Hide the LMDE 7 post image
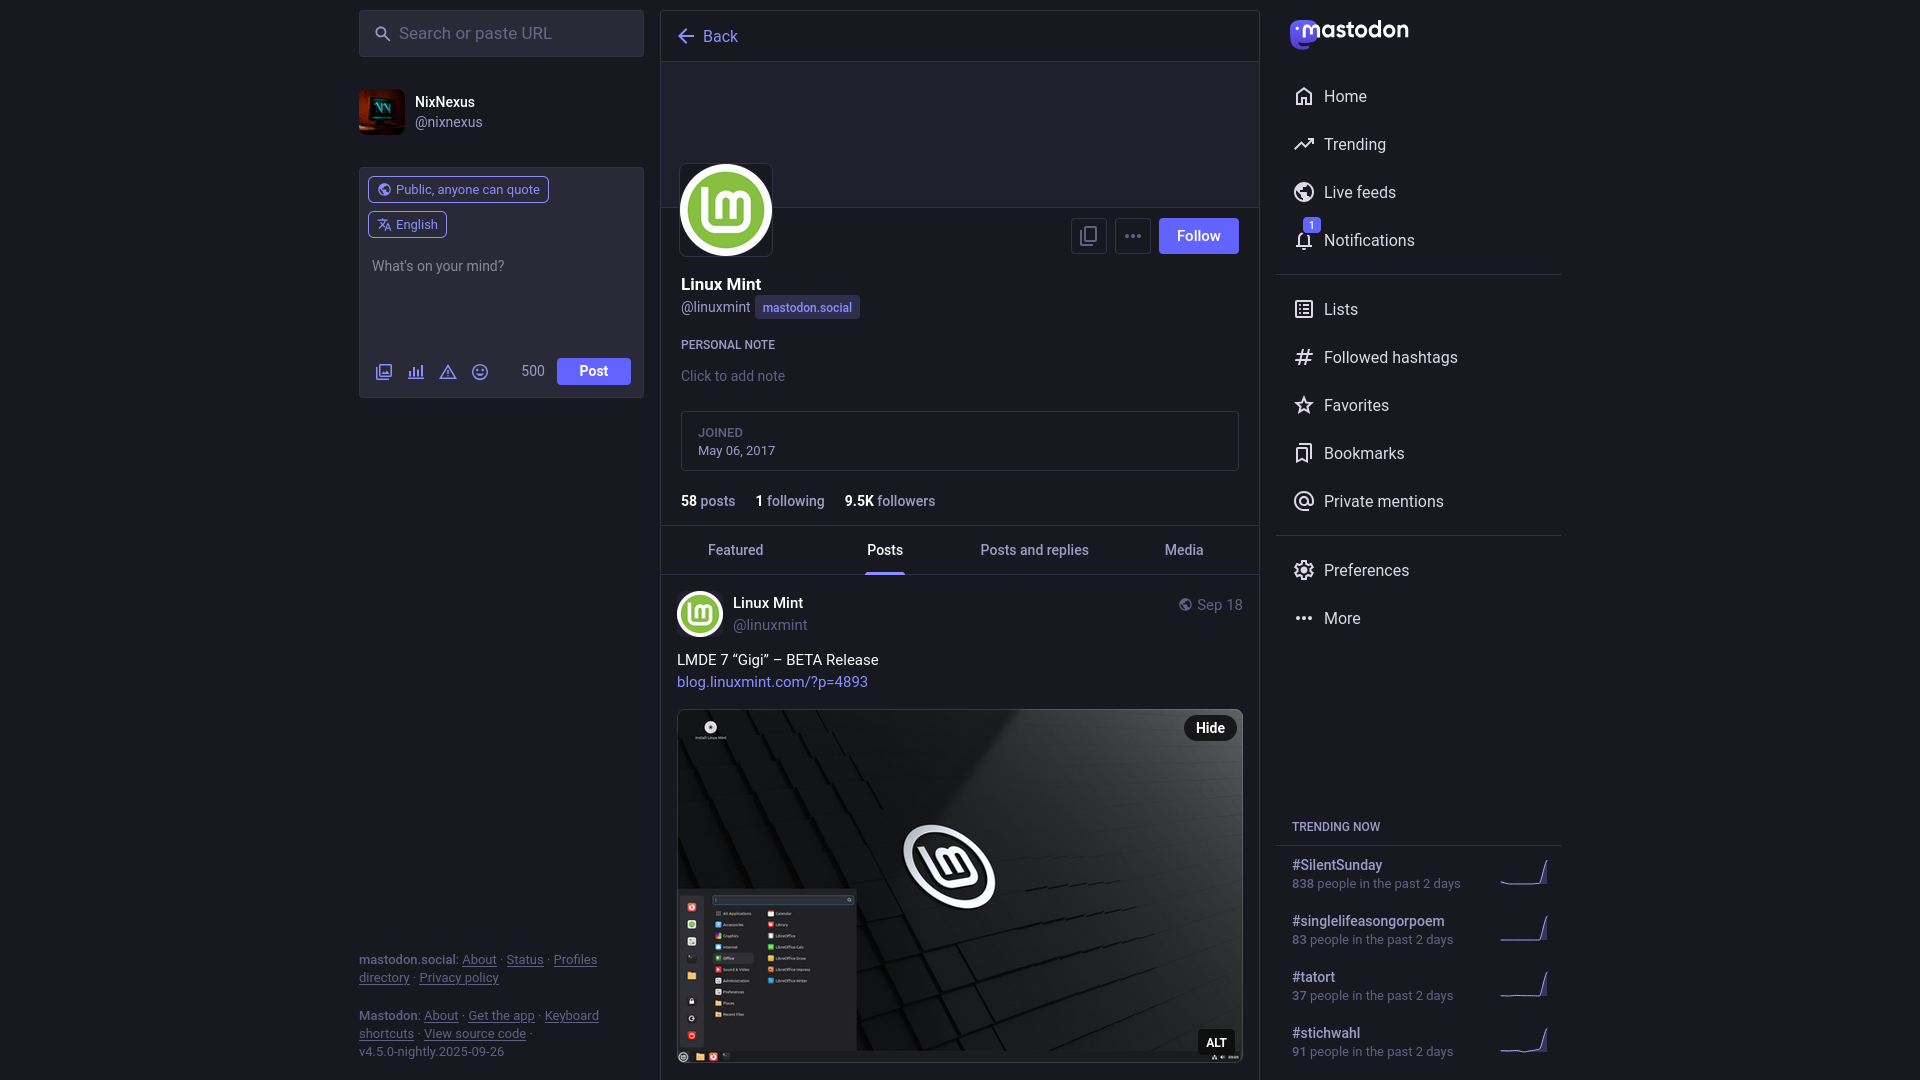 tap(1209, 728)
